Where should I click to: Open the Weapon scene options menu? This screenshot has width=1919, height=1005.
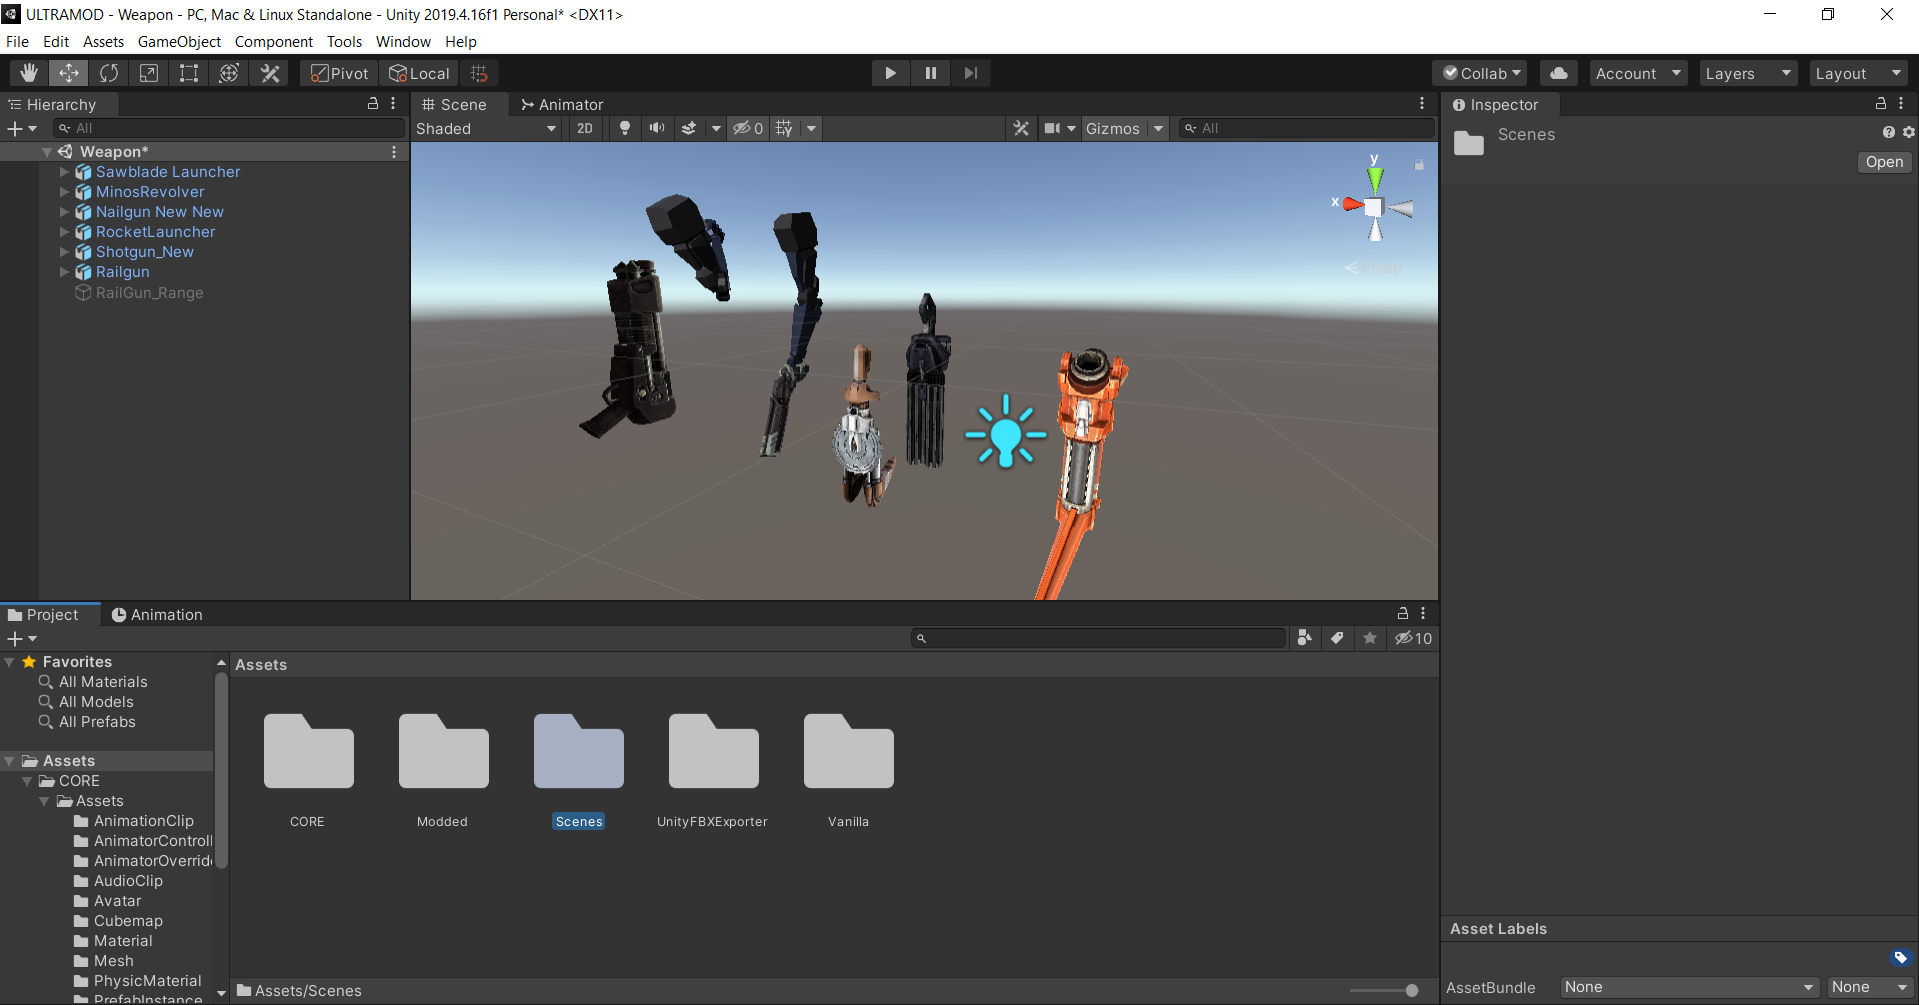[394, 152]
